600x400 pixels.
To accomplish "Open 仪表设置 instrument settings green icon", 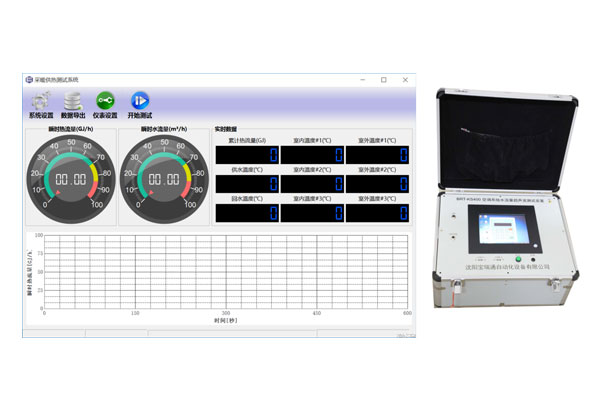I will pos(105,100).
